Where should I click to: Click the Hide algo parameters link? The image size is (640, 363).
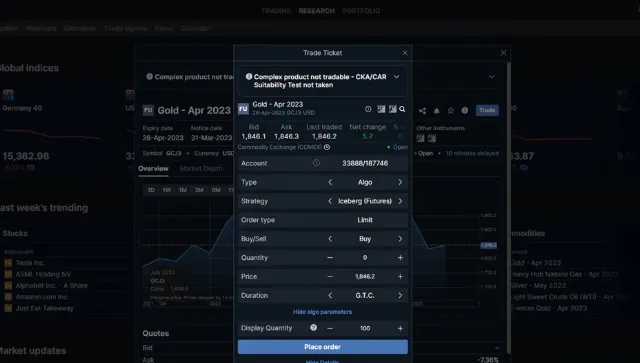[322, 312]
